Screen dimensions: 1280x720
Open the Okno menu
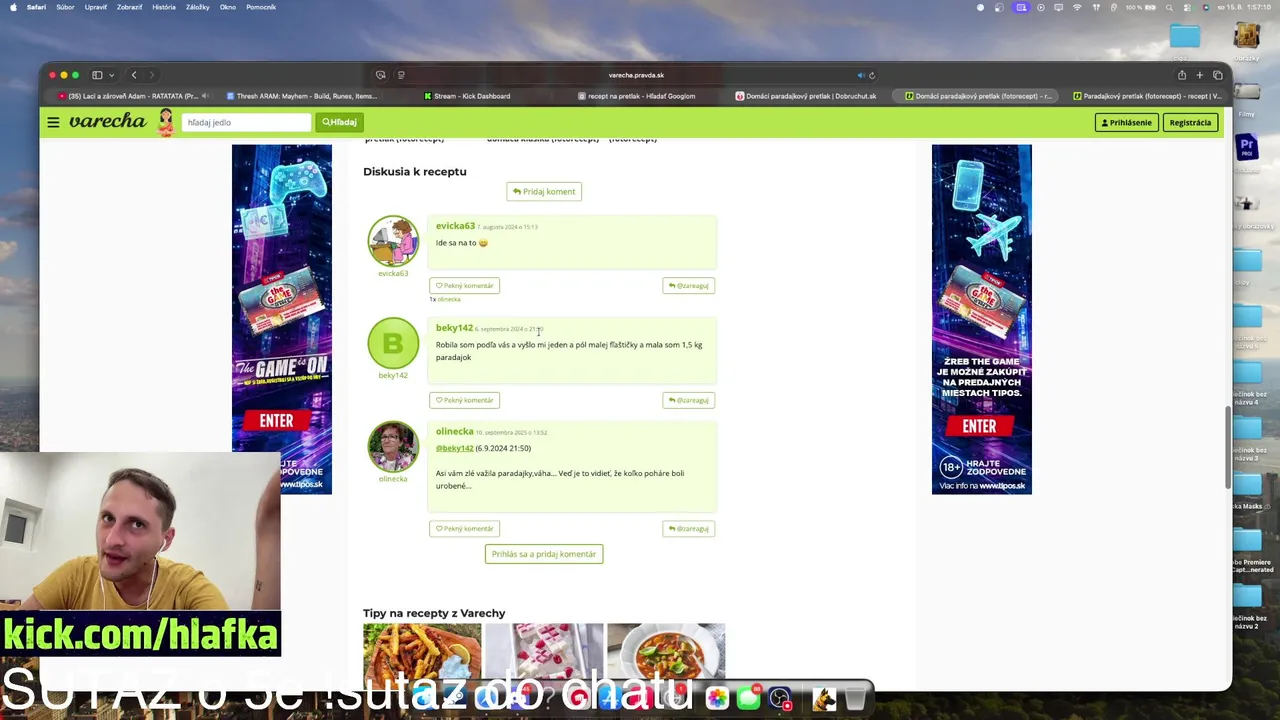click(228, 7)
